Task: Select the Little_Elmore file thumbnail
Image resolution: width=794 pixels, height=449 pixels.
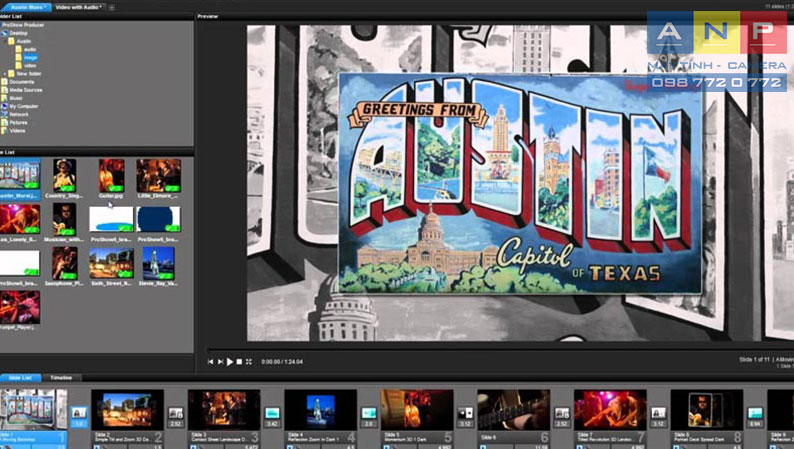Action: (x=158, y=175)
